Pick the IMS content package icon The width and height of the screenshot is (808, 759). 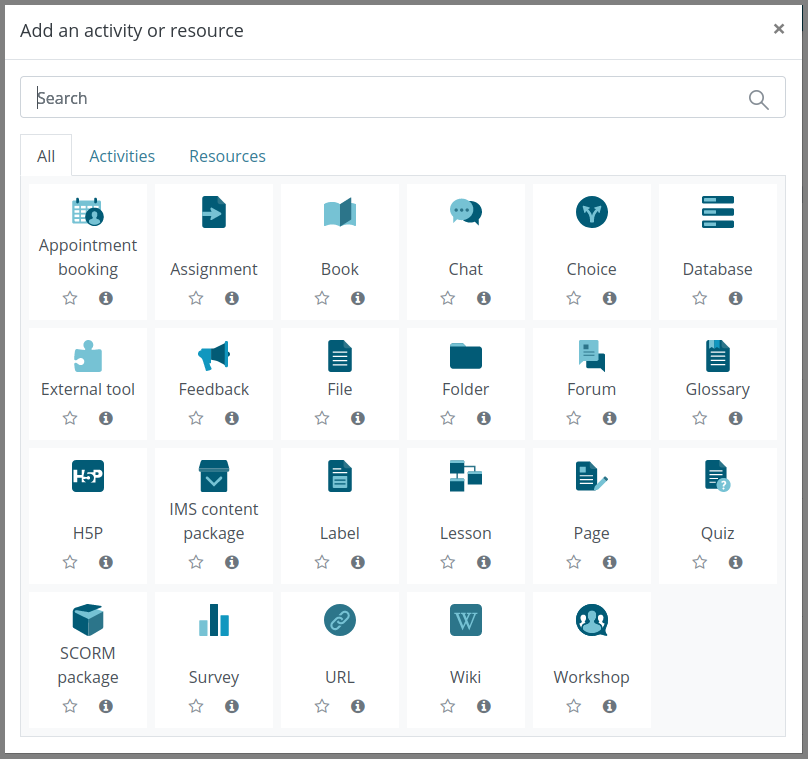click(214, 476)
